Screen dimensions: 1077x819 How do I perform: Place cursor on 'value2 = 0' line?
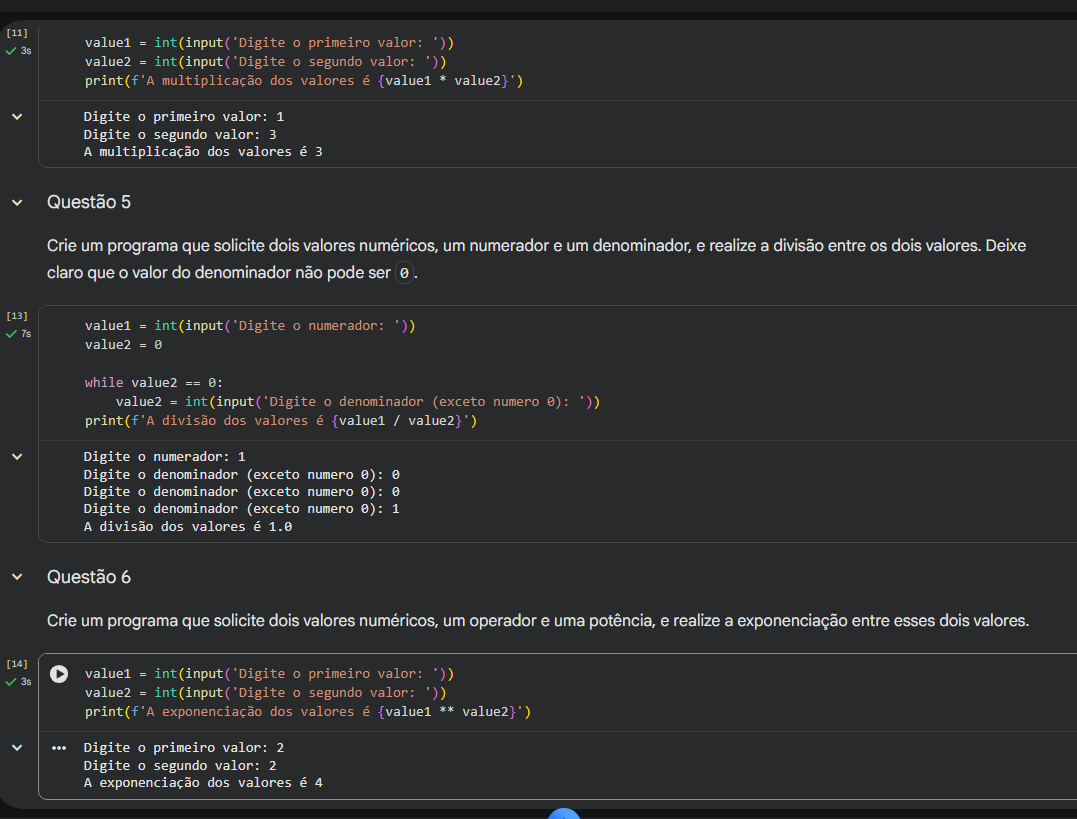click(124, 345)
